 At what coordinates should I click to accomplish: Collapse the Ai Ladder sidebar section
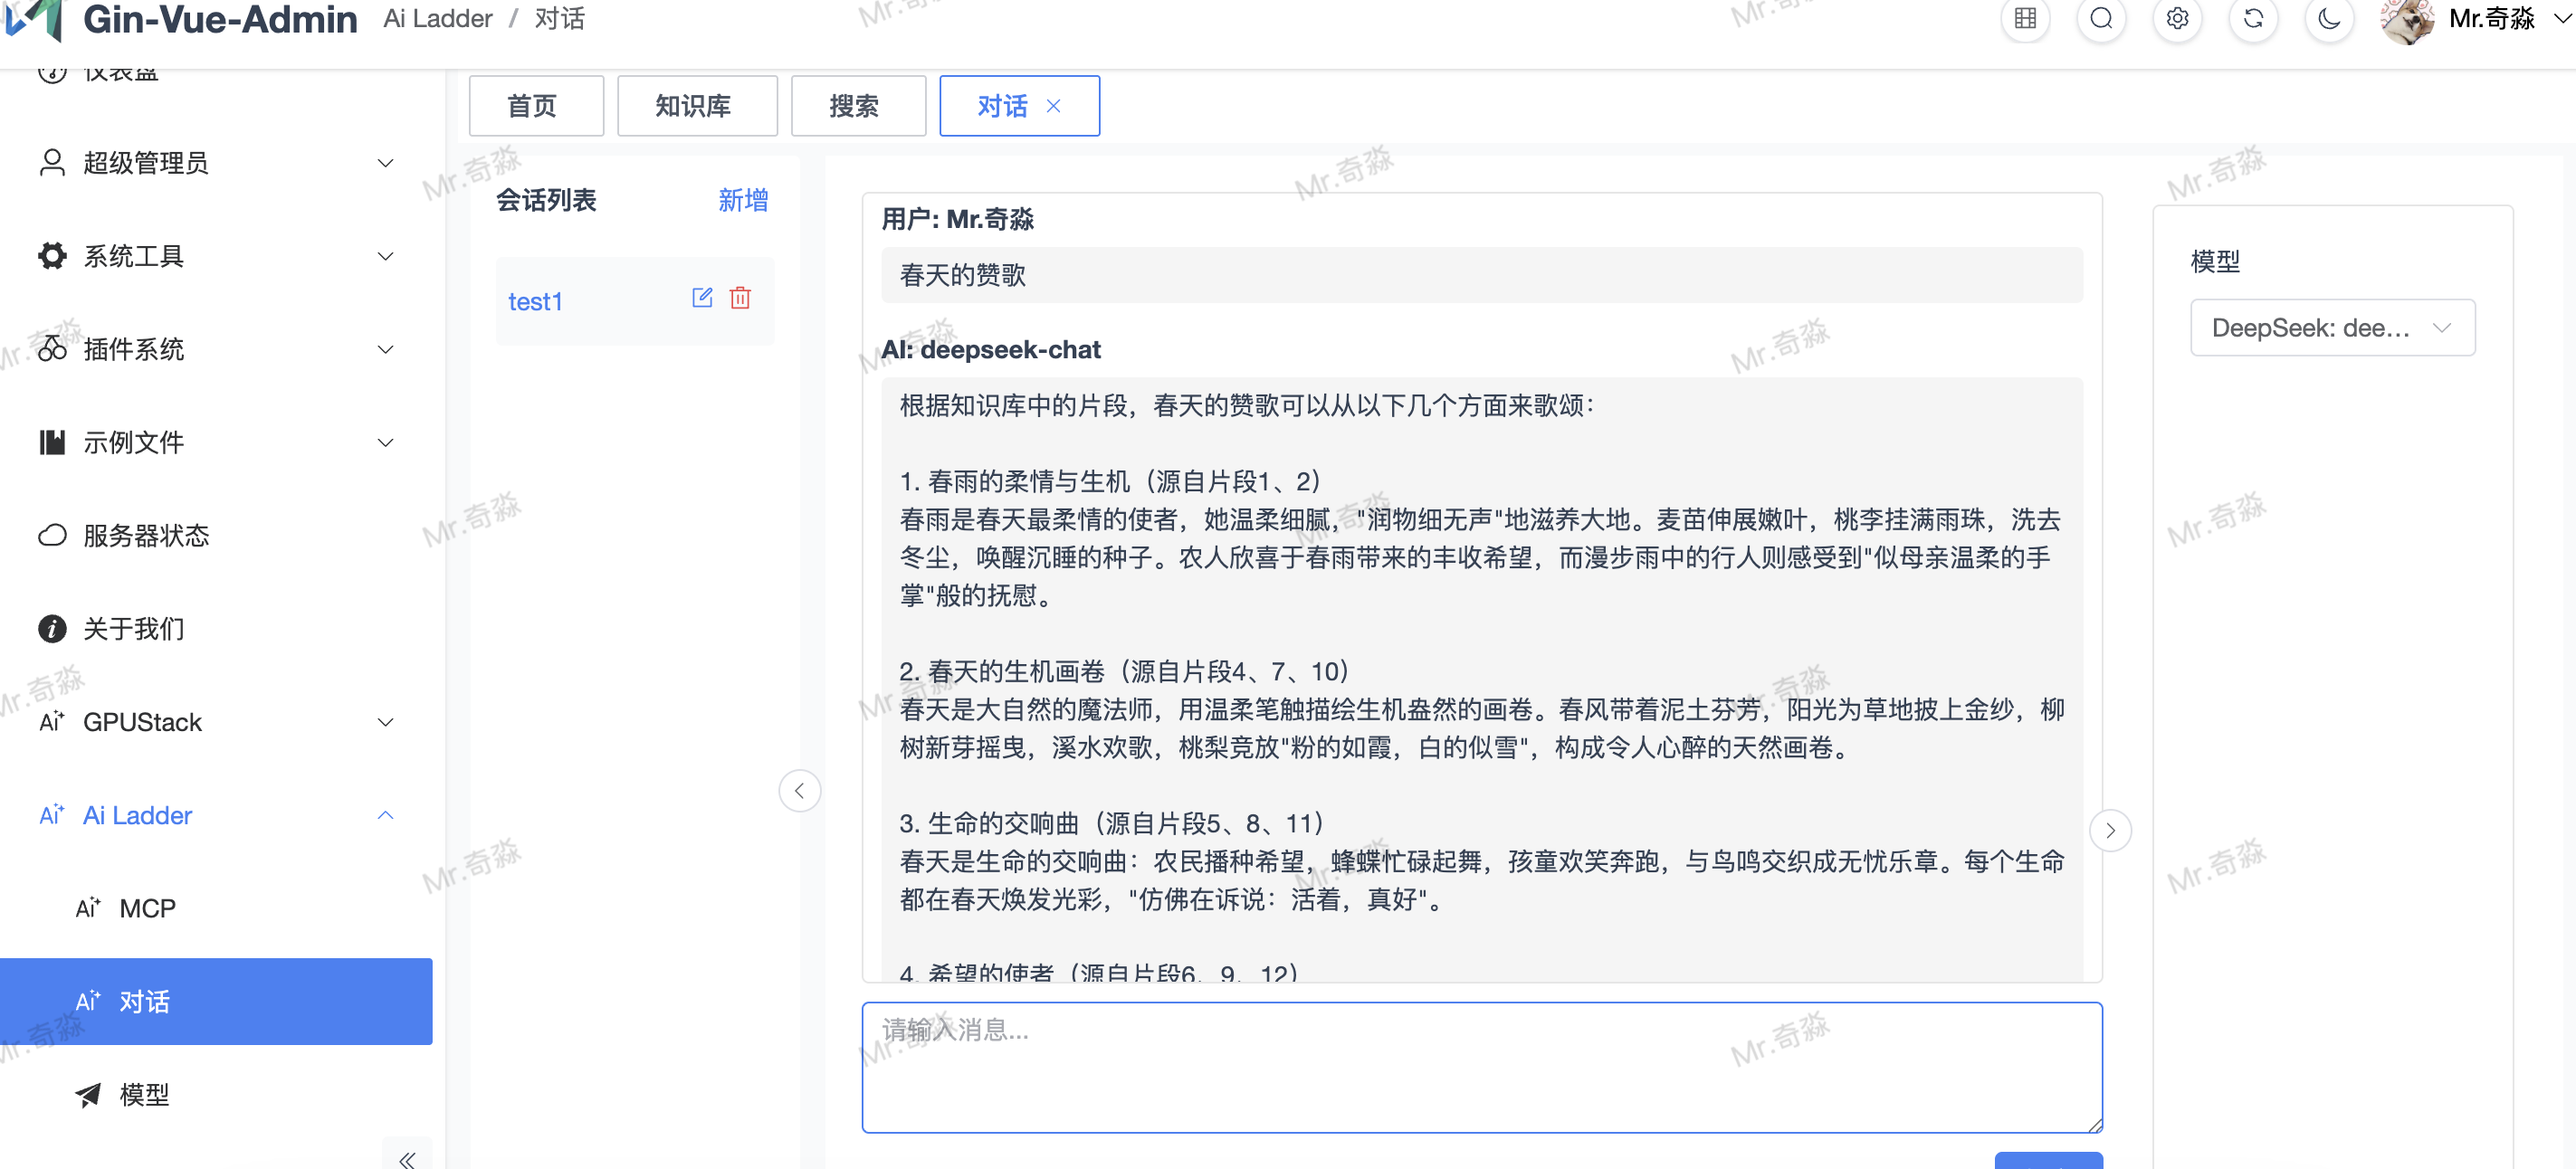pyautogui.click(x=385, y=815)
